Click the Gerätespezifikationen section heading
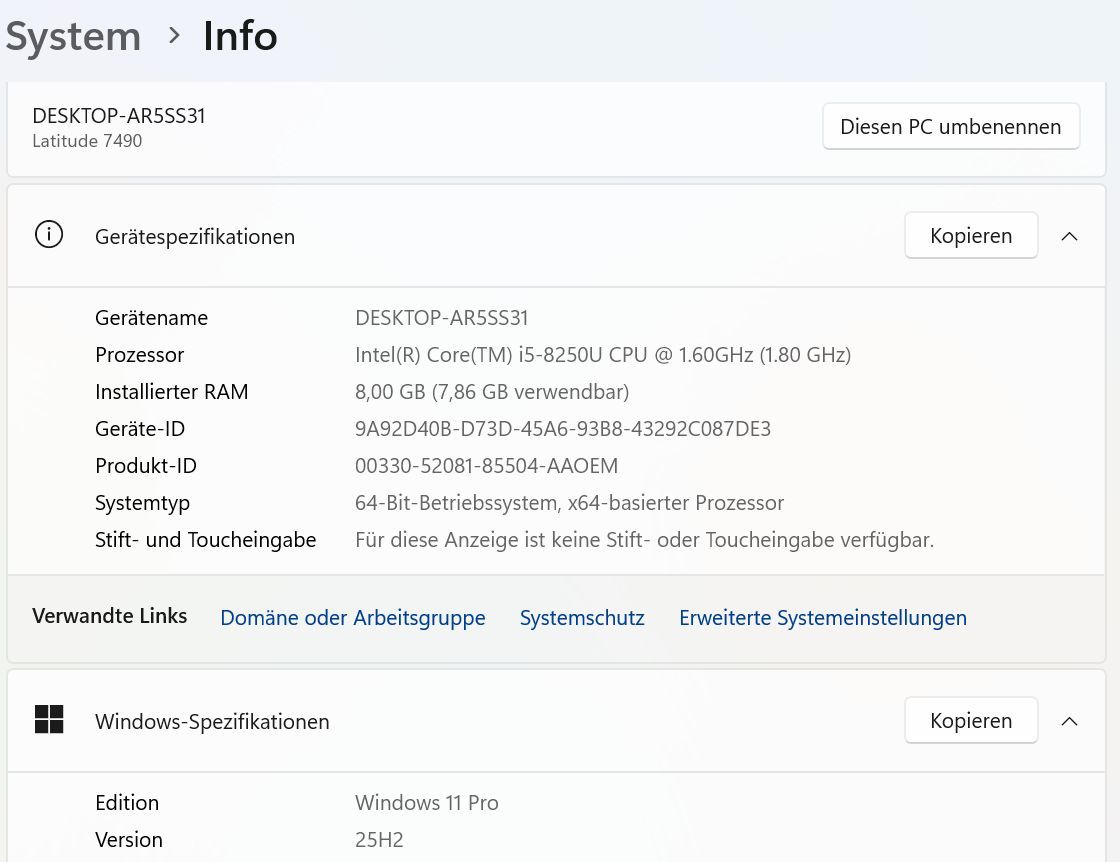The height and width of the screenshot is (862, 1120). pos(195,237)
